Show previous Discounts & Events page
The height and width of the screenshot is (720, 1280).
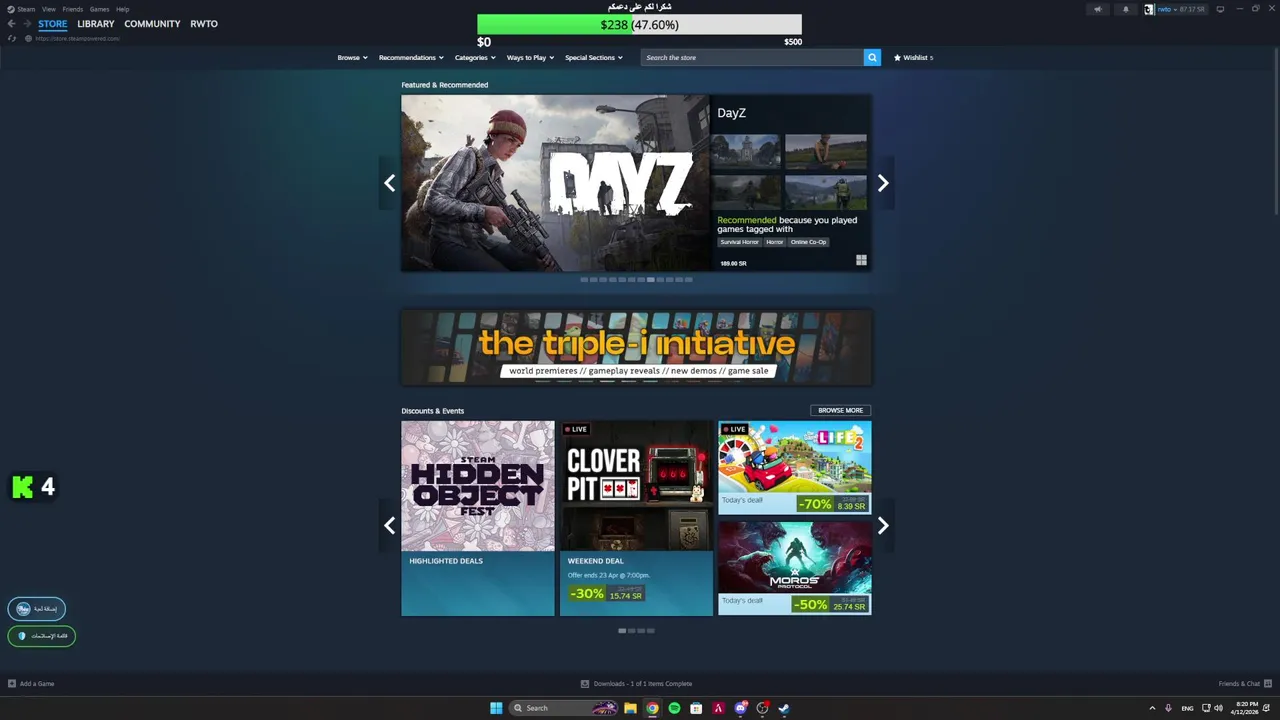(389, 526)
